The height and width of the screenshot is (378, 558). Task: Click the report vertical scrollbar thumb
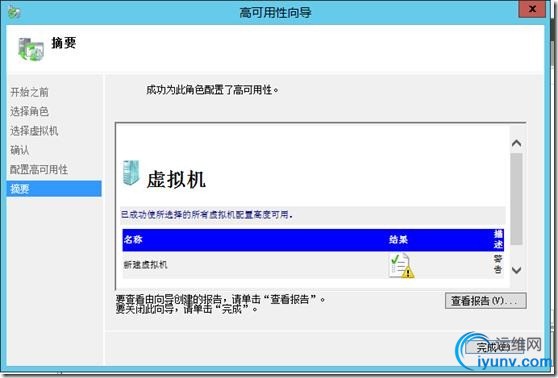click(516, 199)
